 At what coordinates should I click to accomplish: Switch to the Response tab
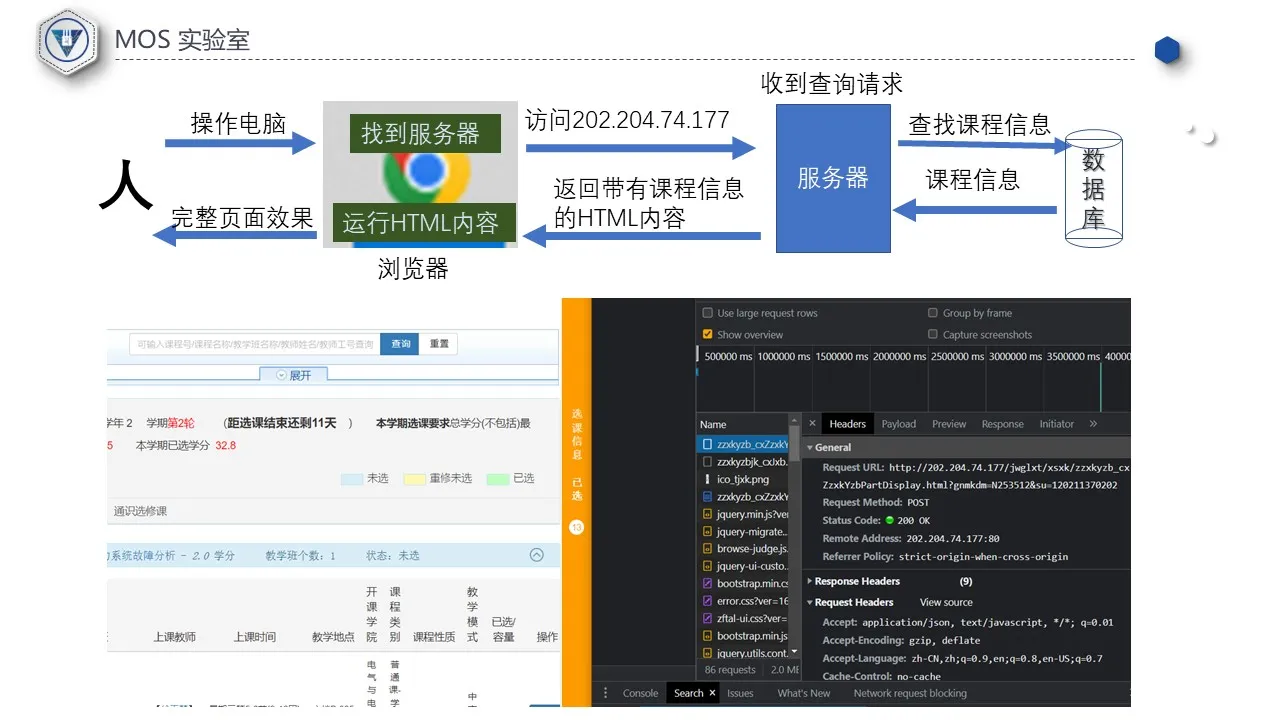1002,424
